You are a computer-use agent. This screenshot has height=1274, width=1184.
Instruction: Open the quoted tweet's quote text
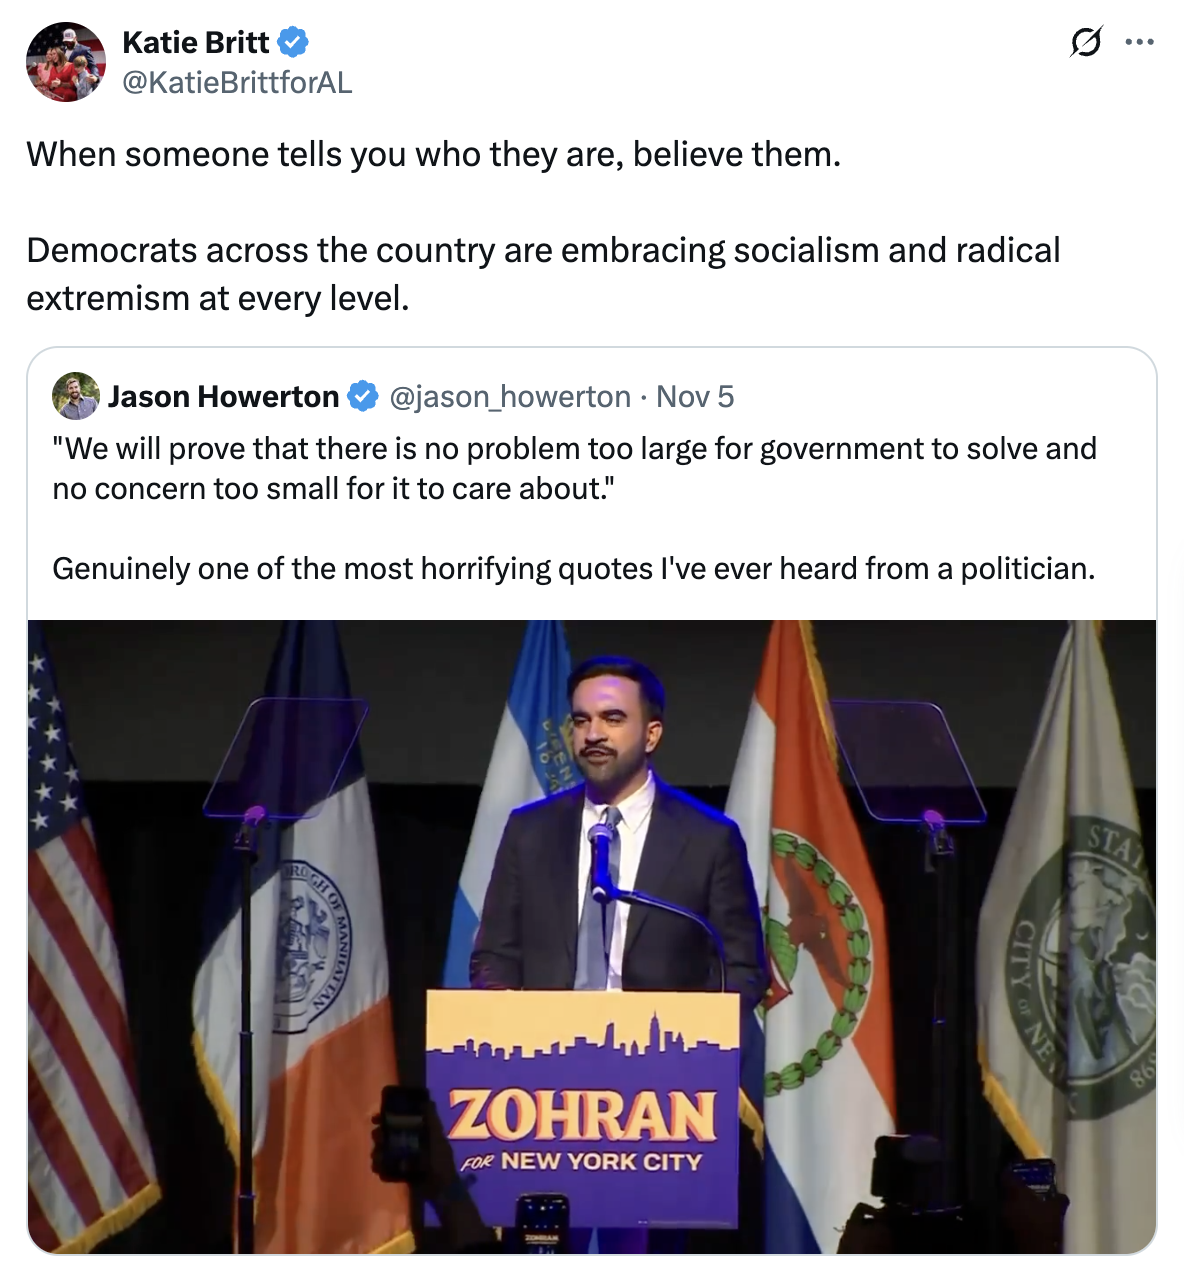(574, 468)
